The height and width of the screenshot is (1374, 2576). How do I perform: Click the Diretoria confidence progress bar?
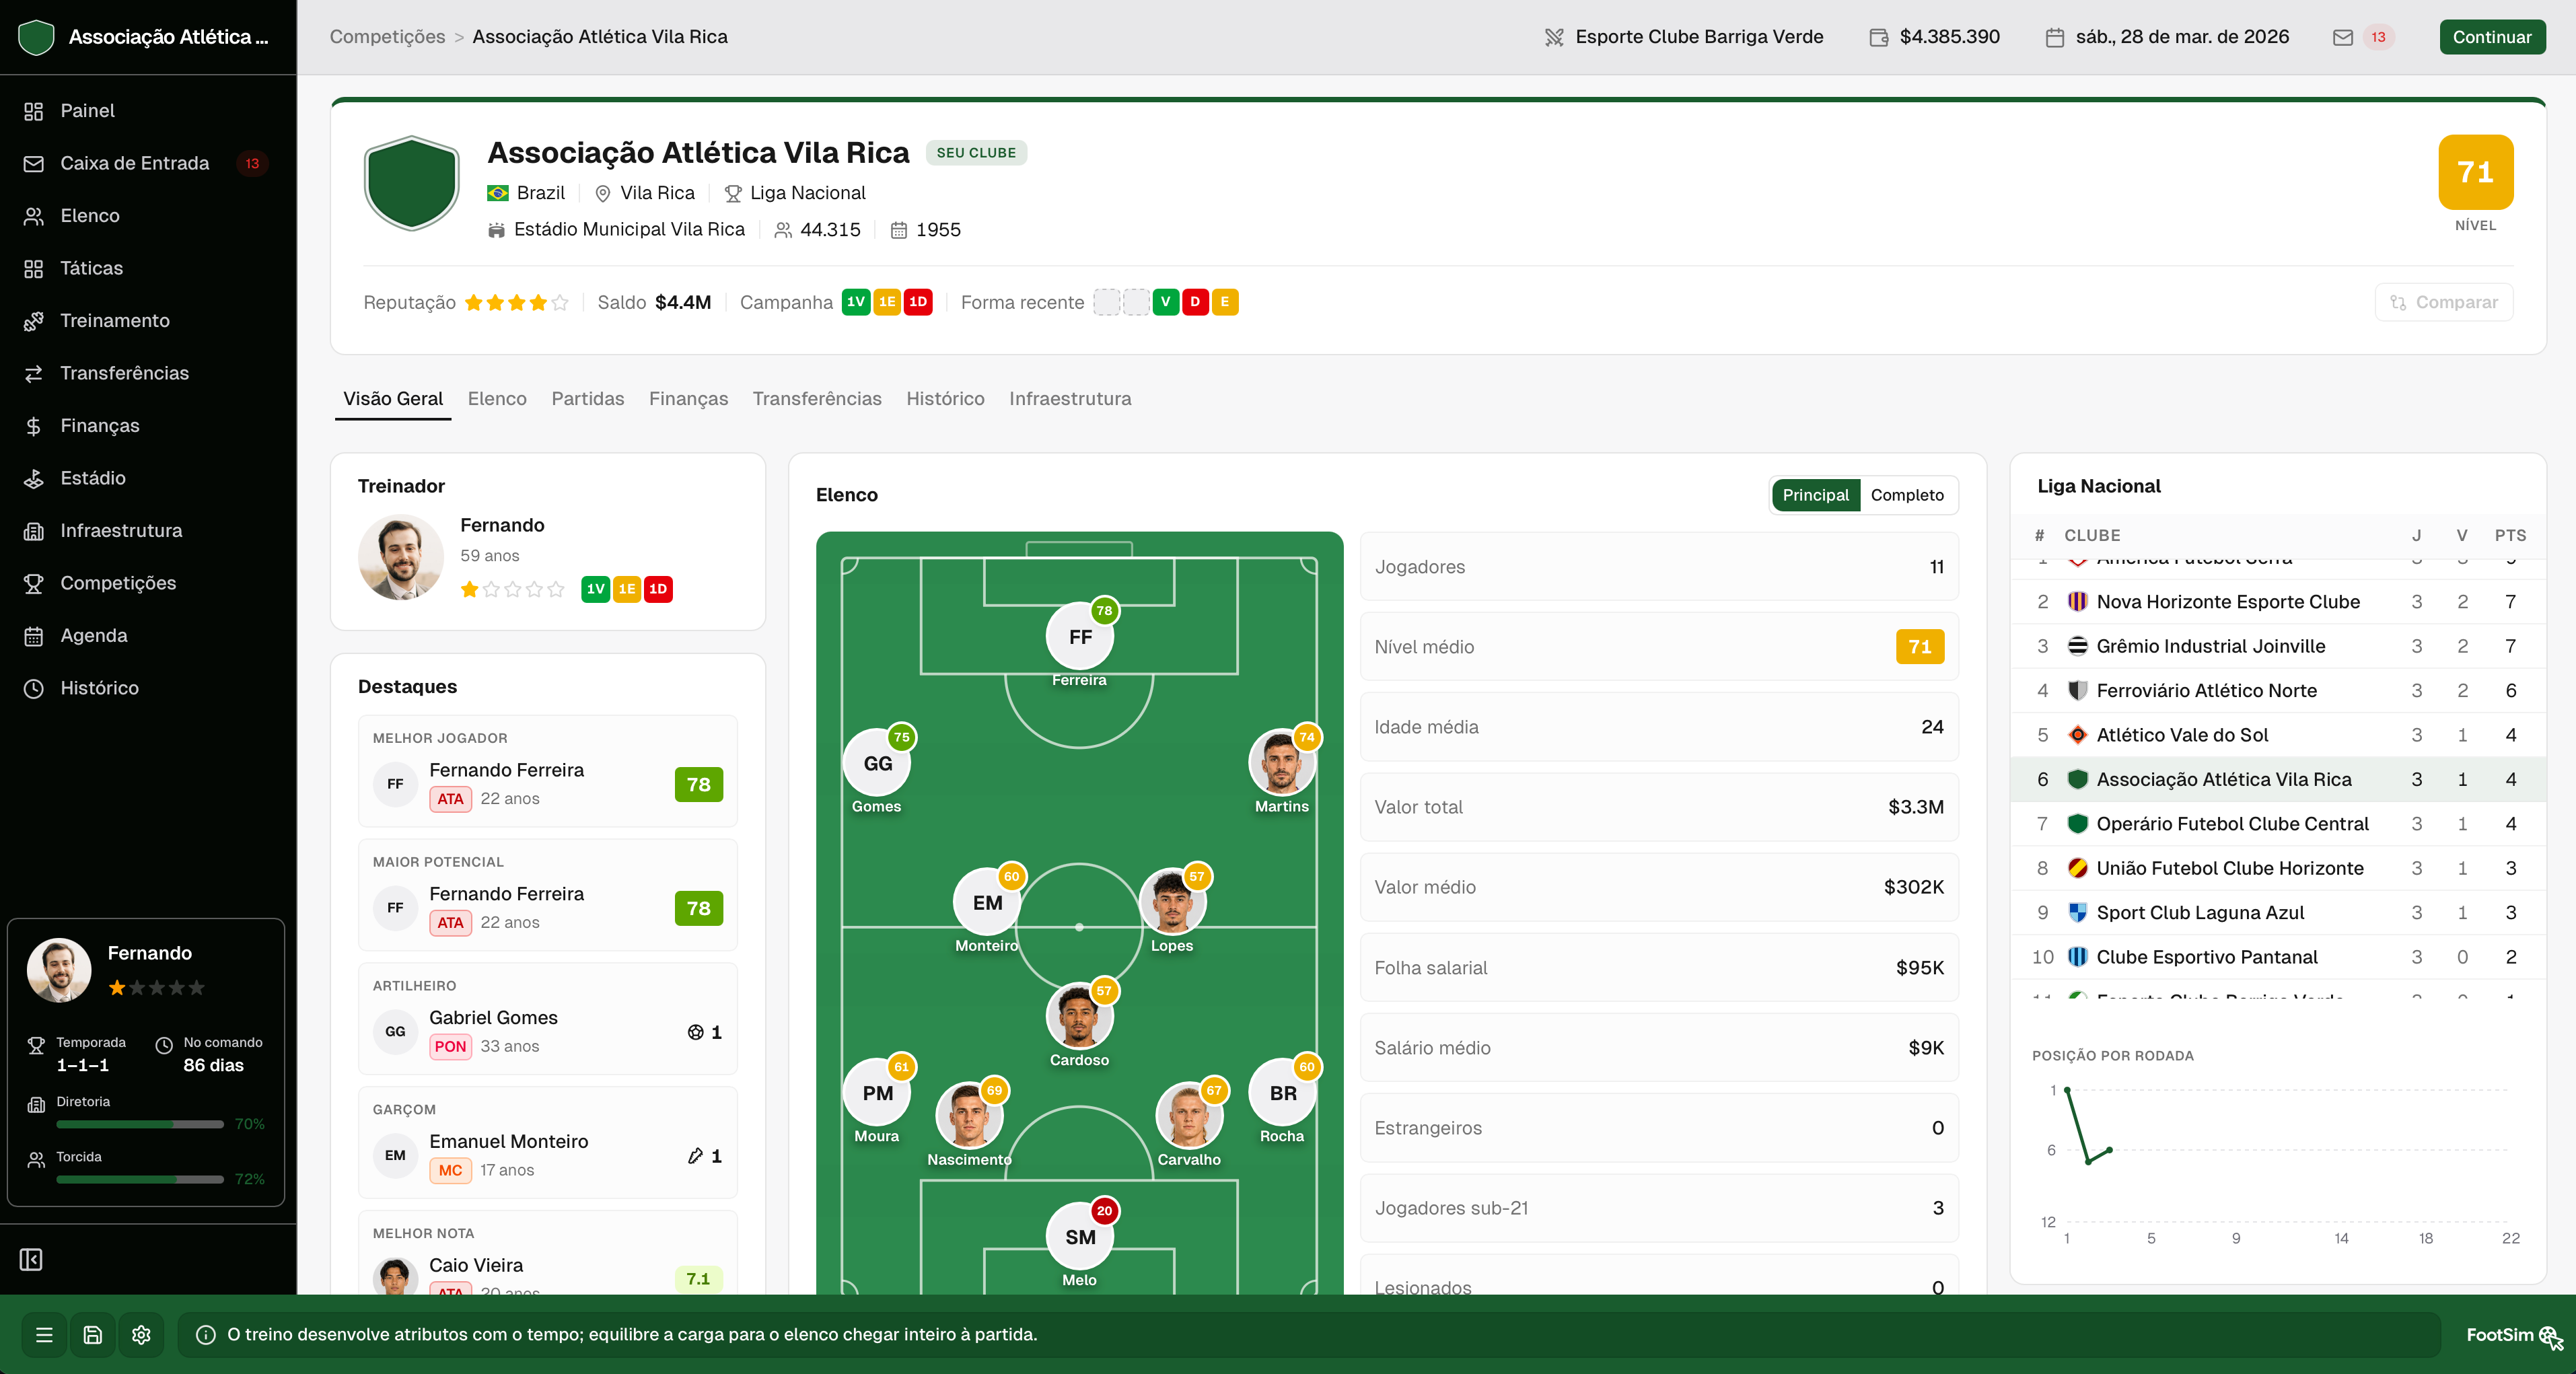pos(140,1124)
